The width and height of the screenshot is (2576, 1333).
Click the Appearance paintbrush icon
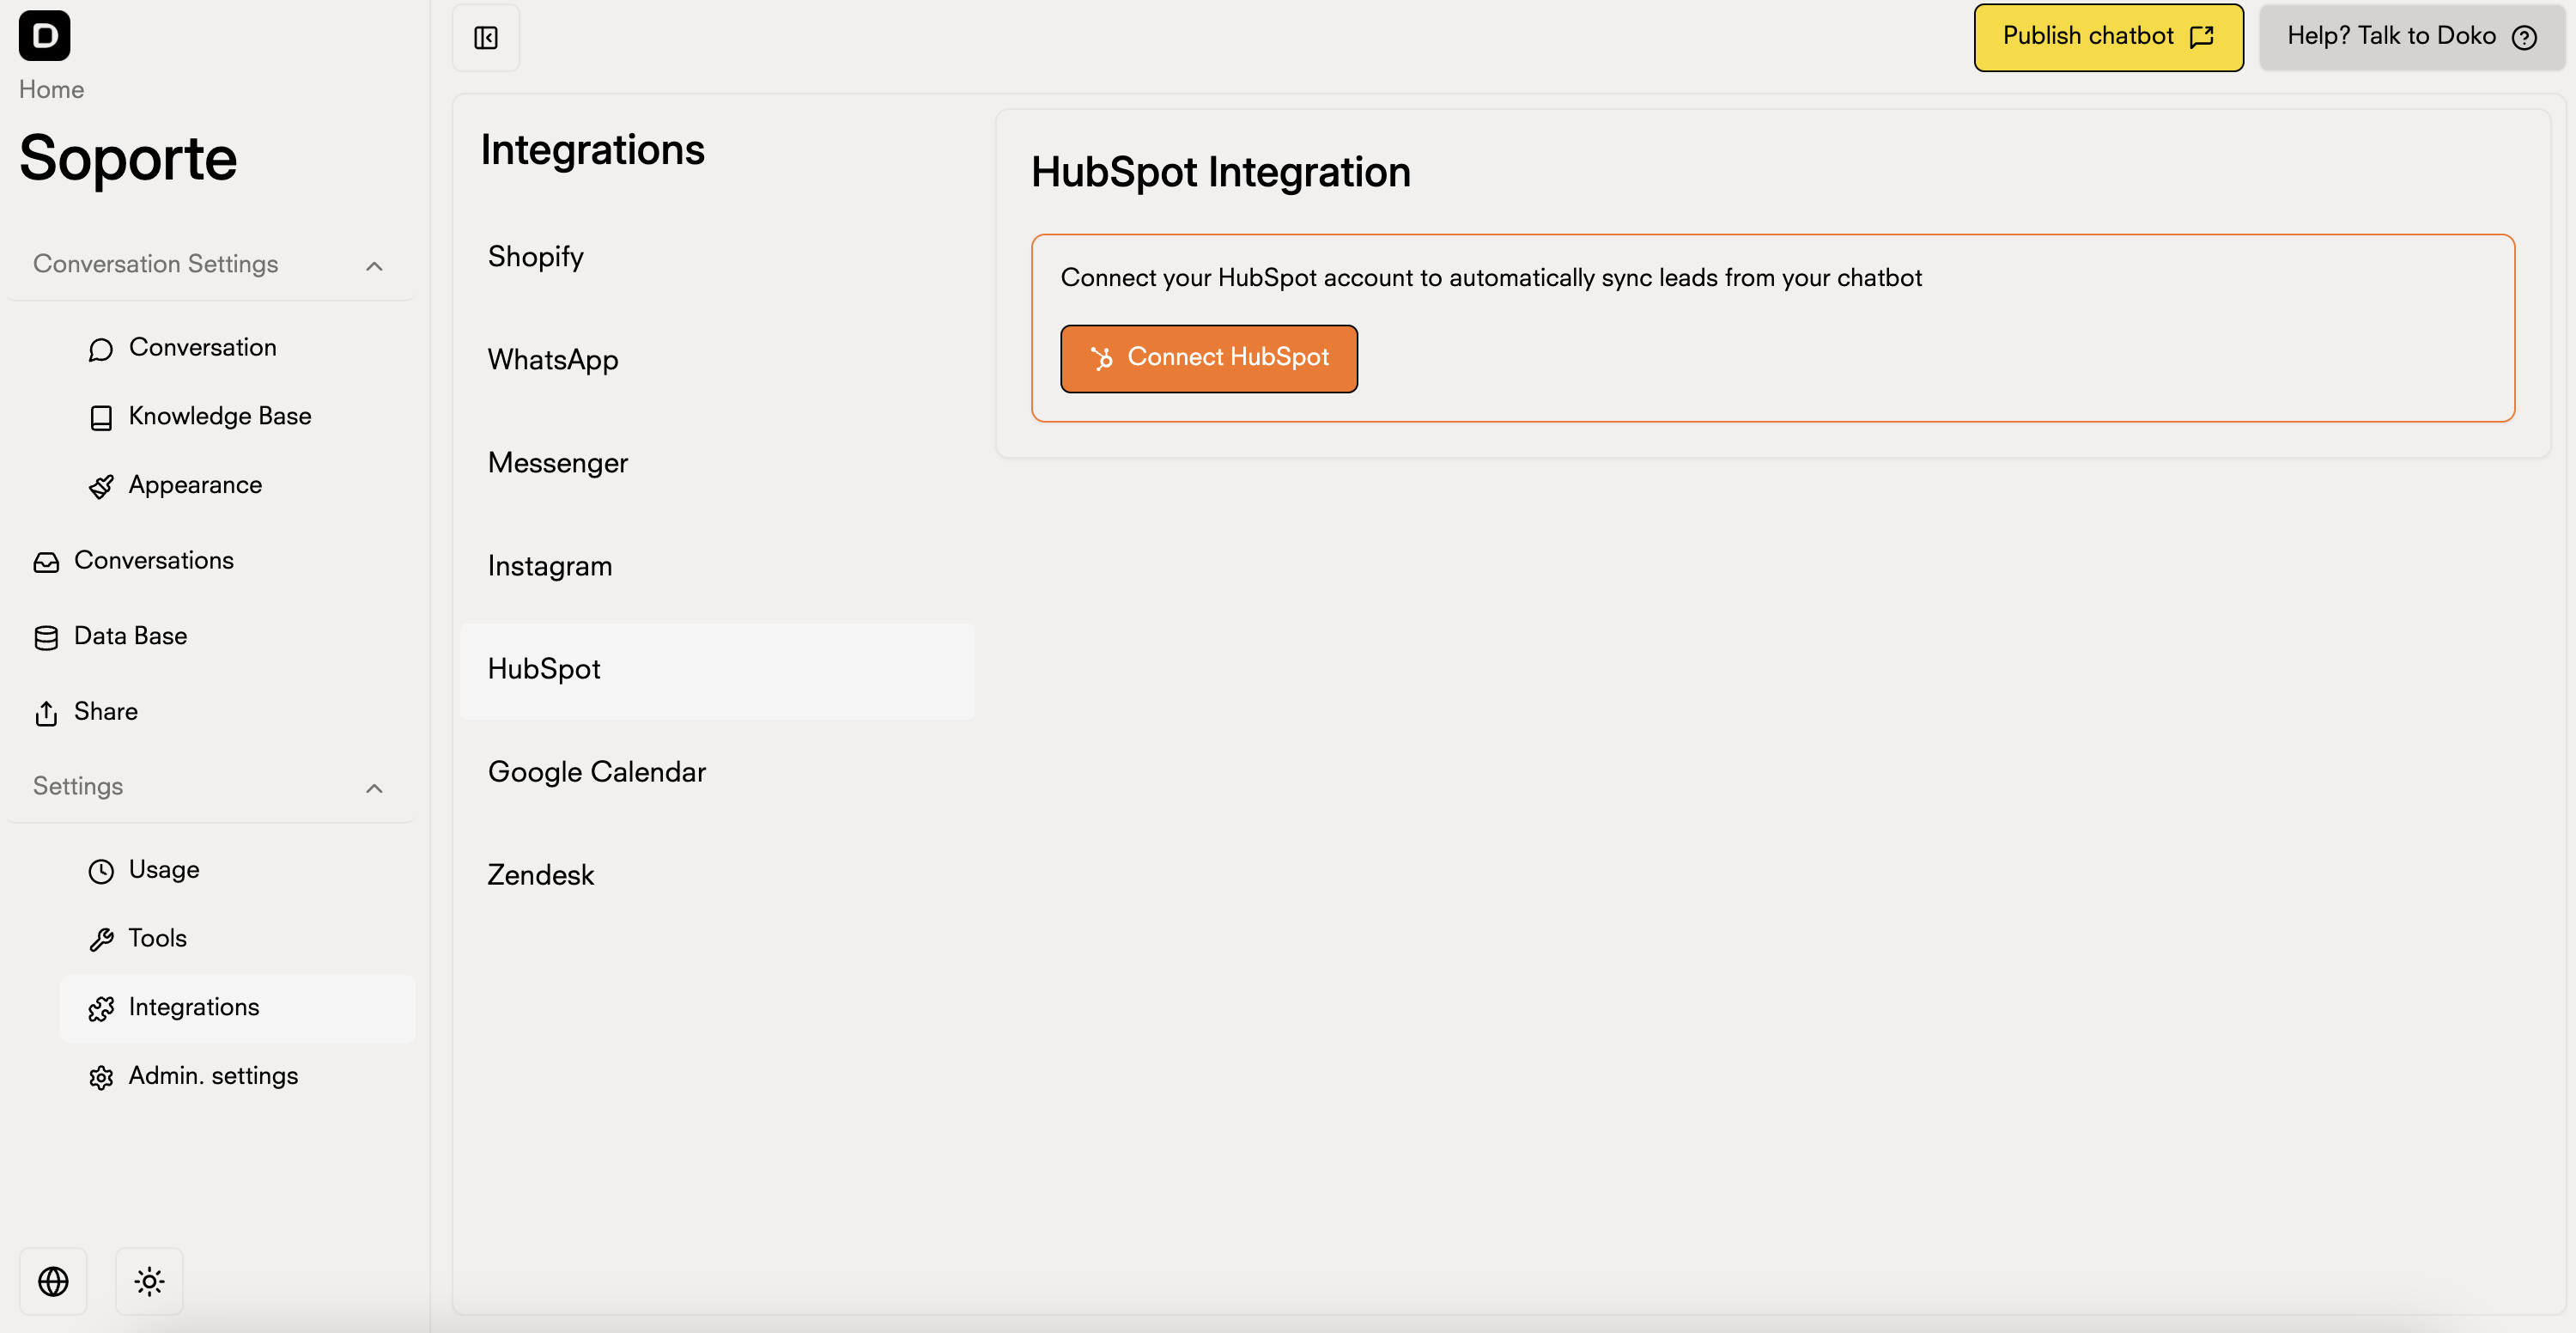point(101,487)
